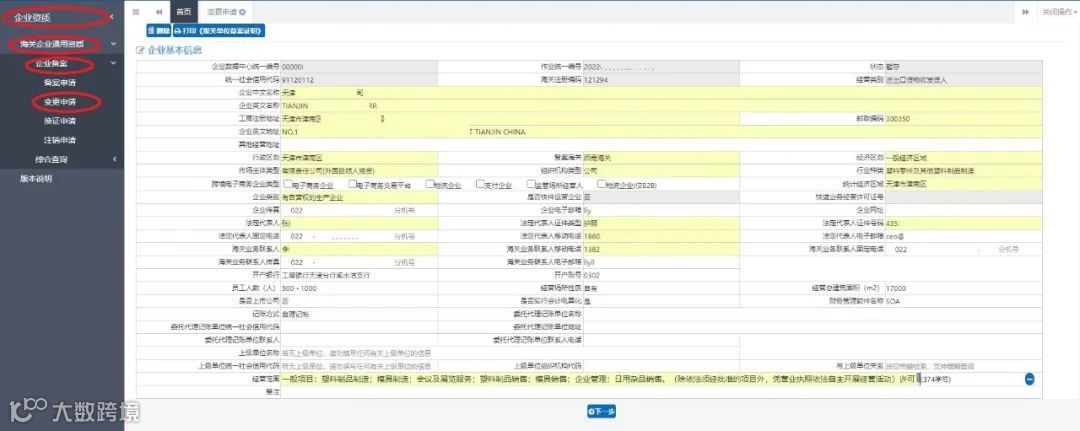Toggle the sidebar hamburger menu icon
This screenshot has height=431, width=1080.
pos(136,12)
